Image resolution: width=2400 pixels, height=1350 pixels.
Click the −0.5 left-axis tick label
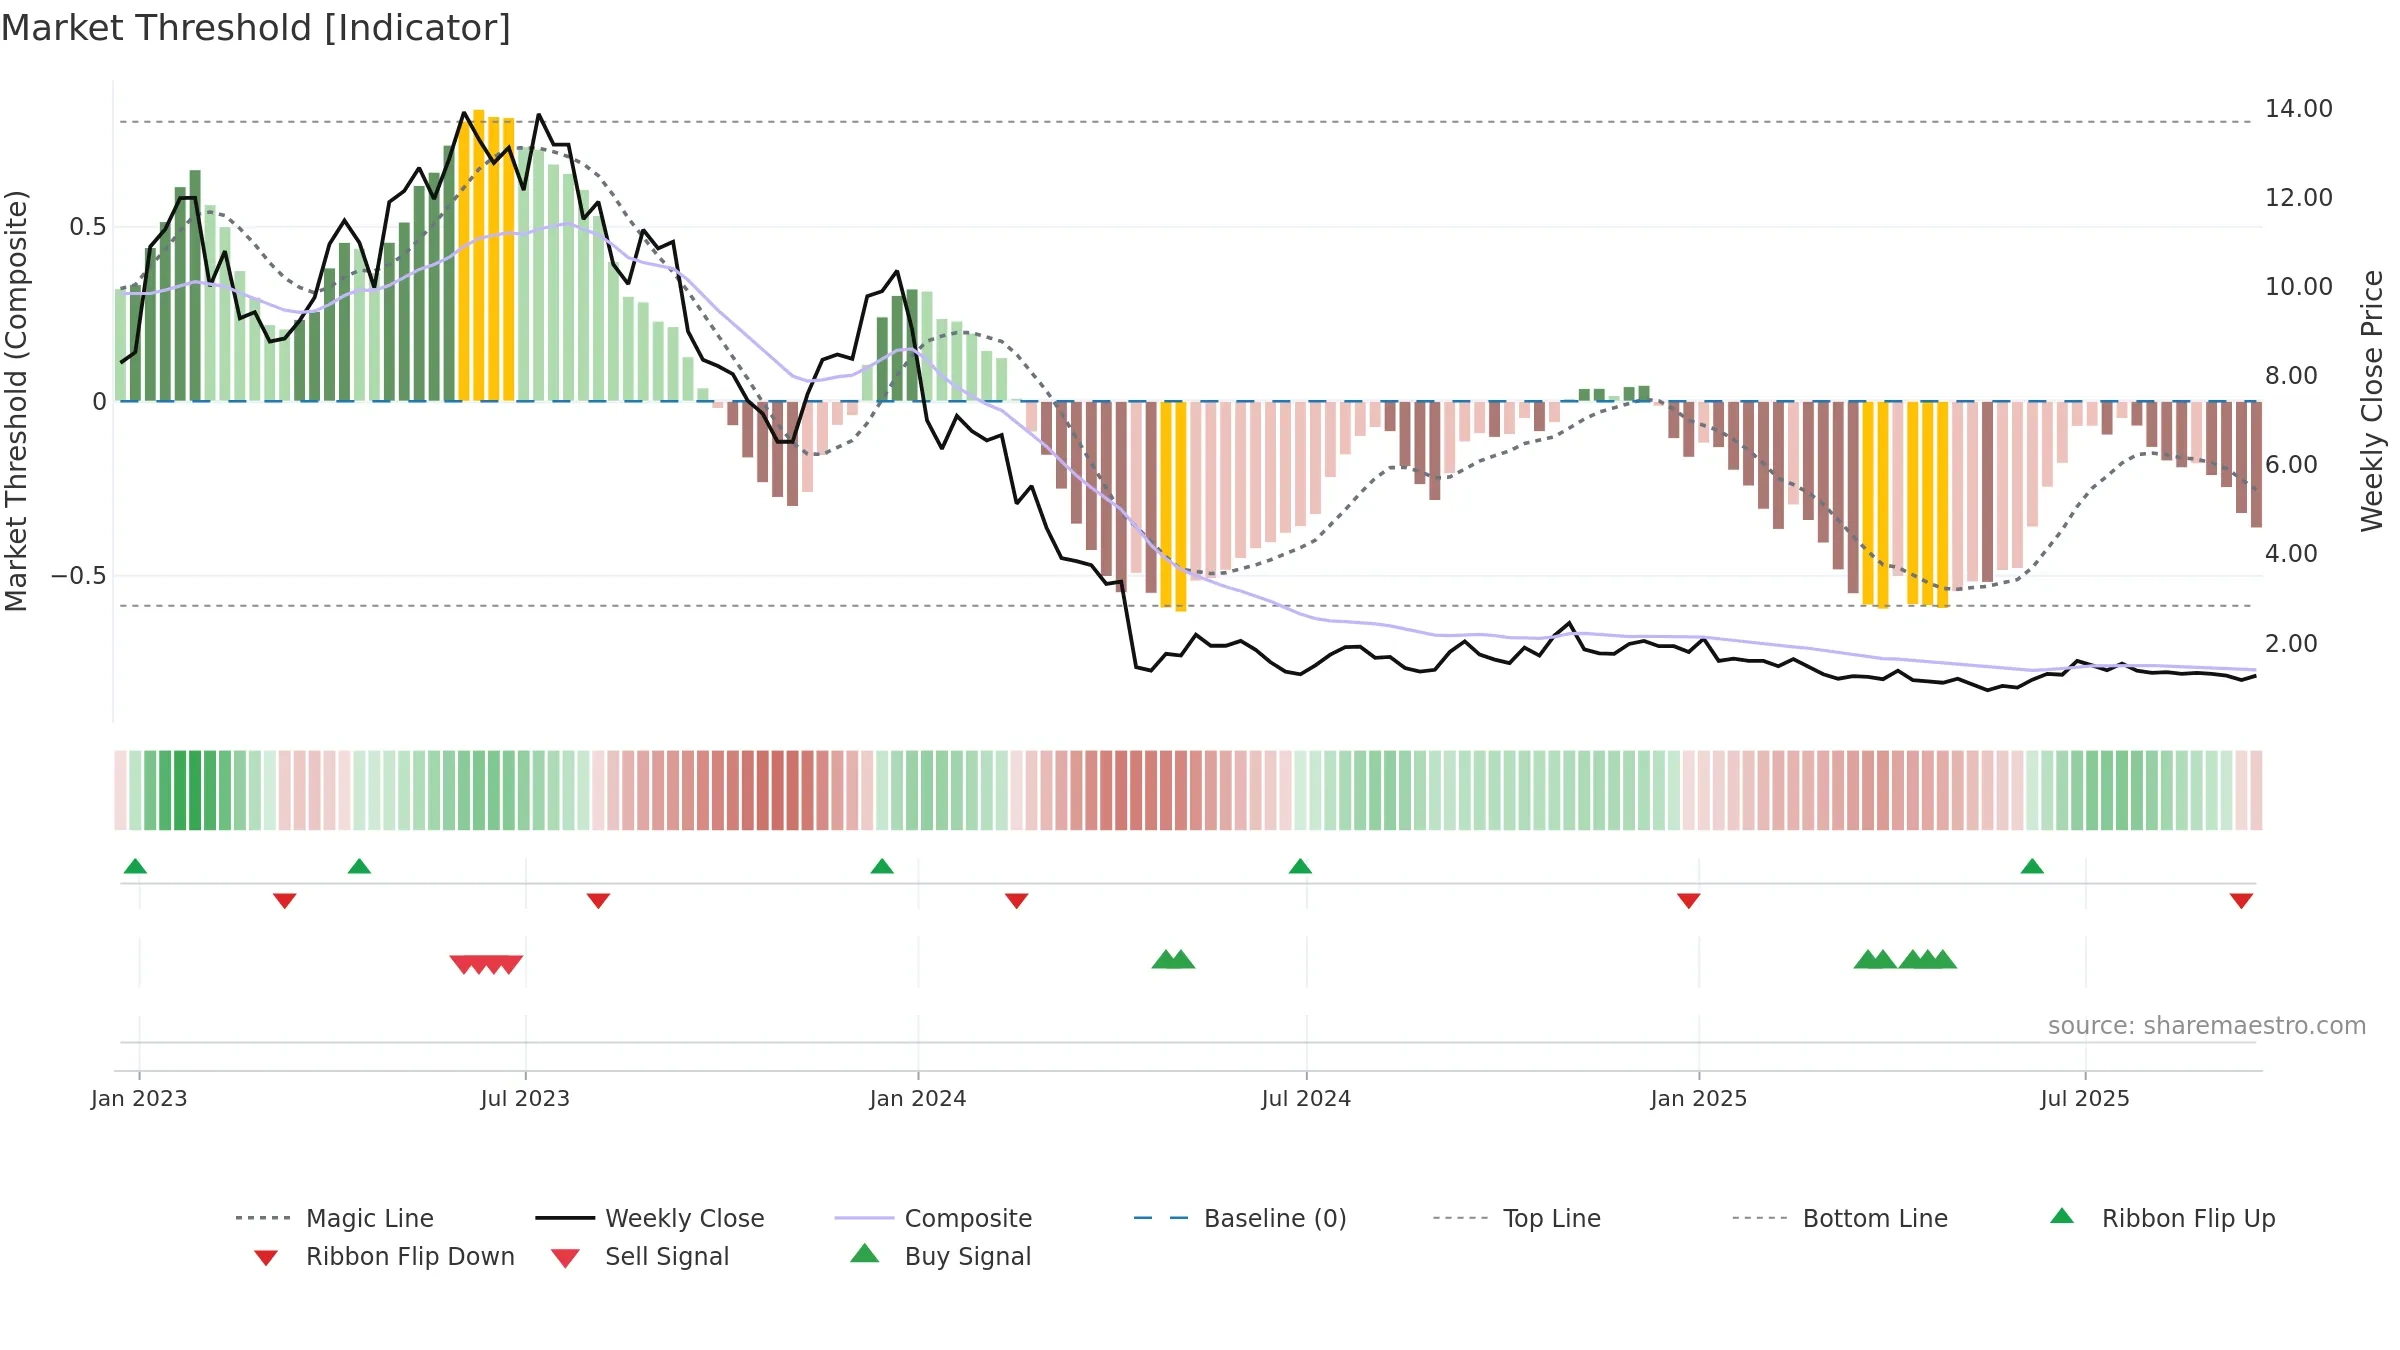[78, 576]
